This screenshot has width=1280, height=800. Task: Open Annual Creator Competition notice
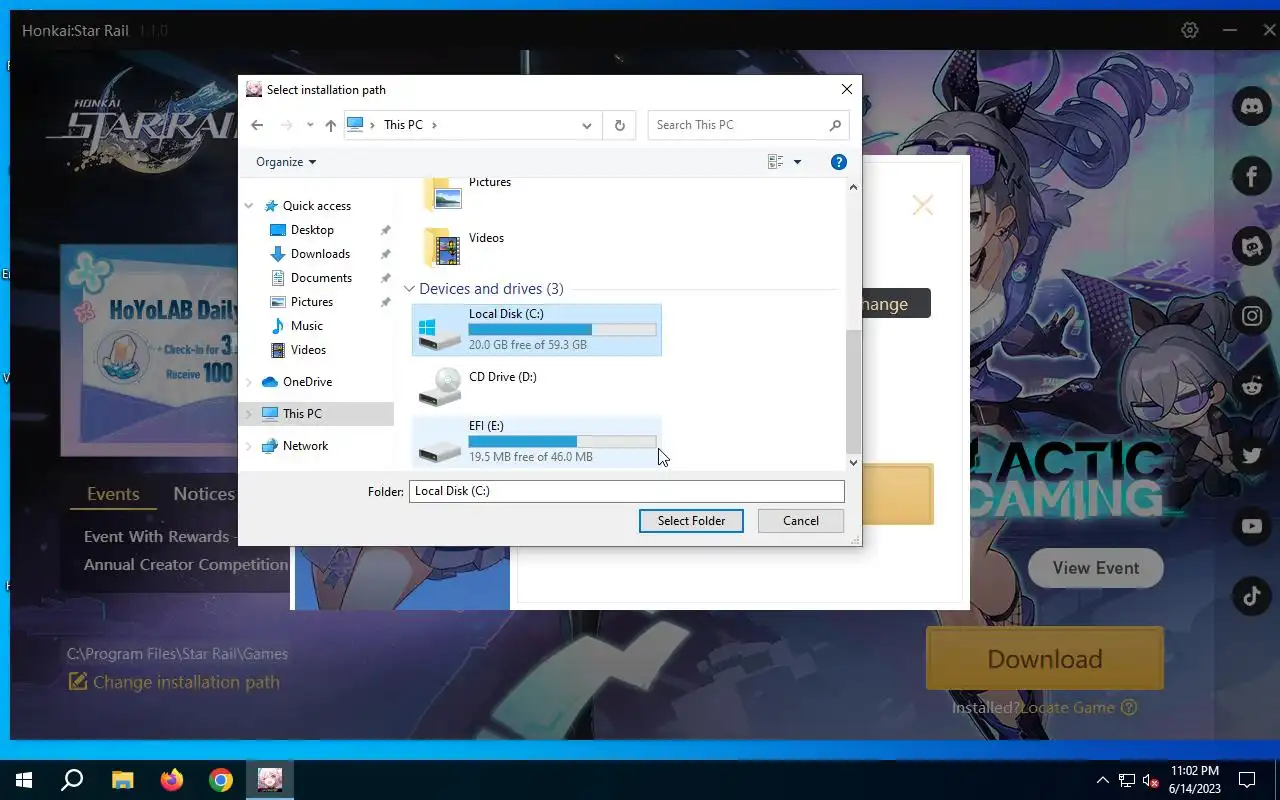[x=186, y=565]
